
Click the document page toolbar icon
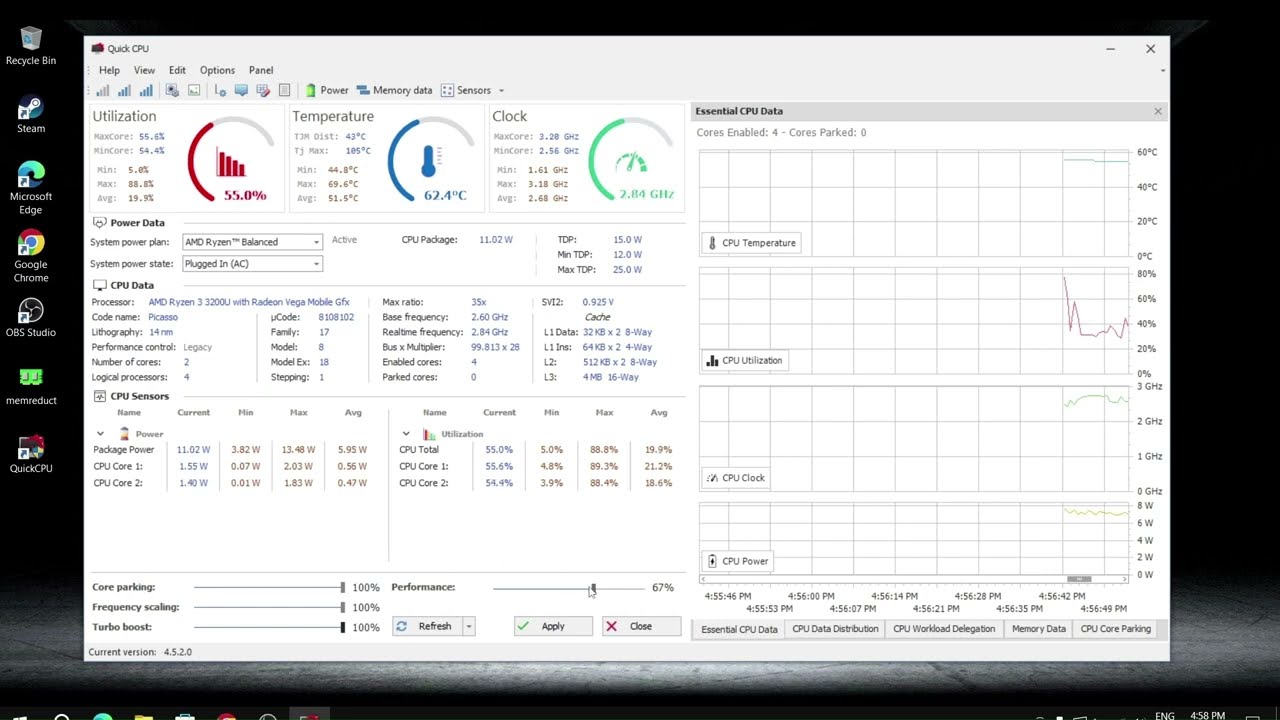coord(284,90)
